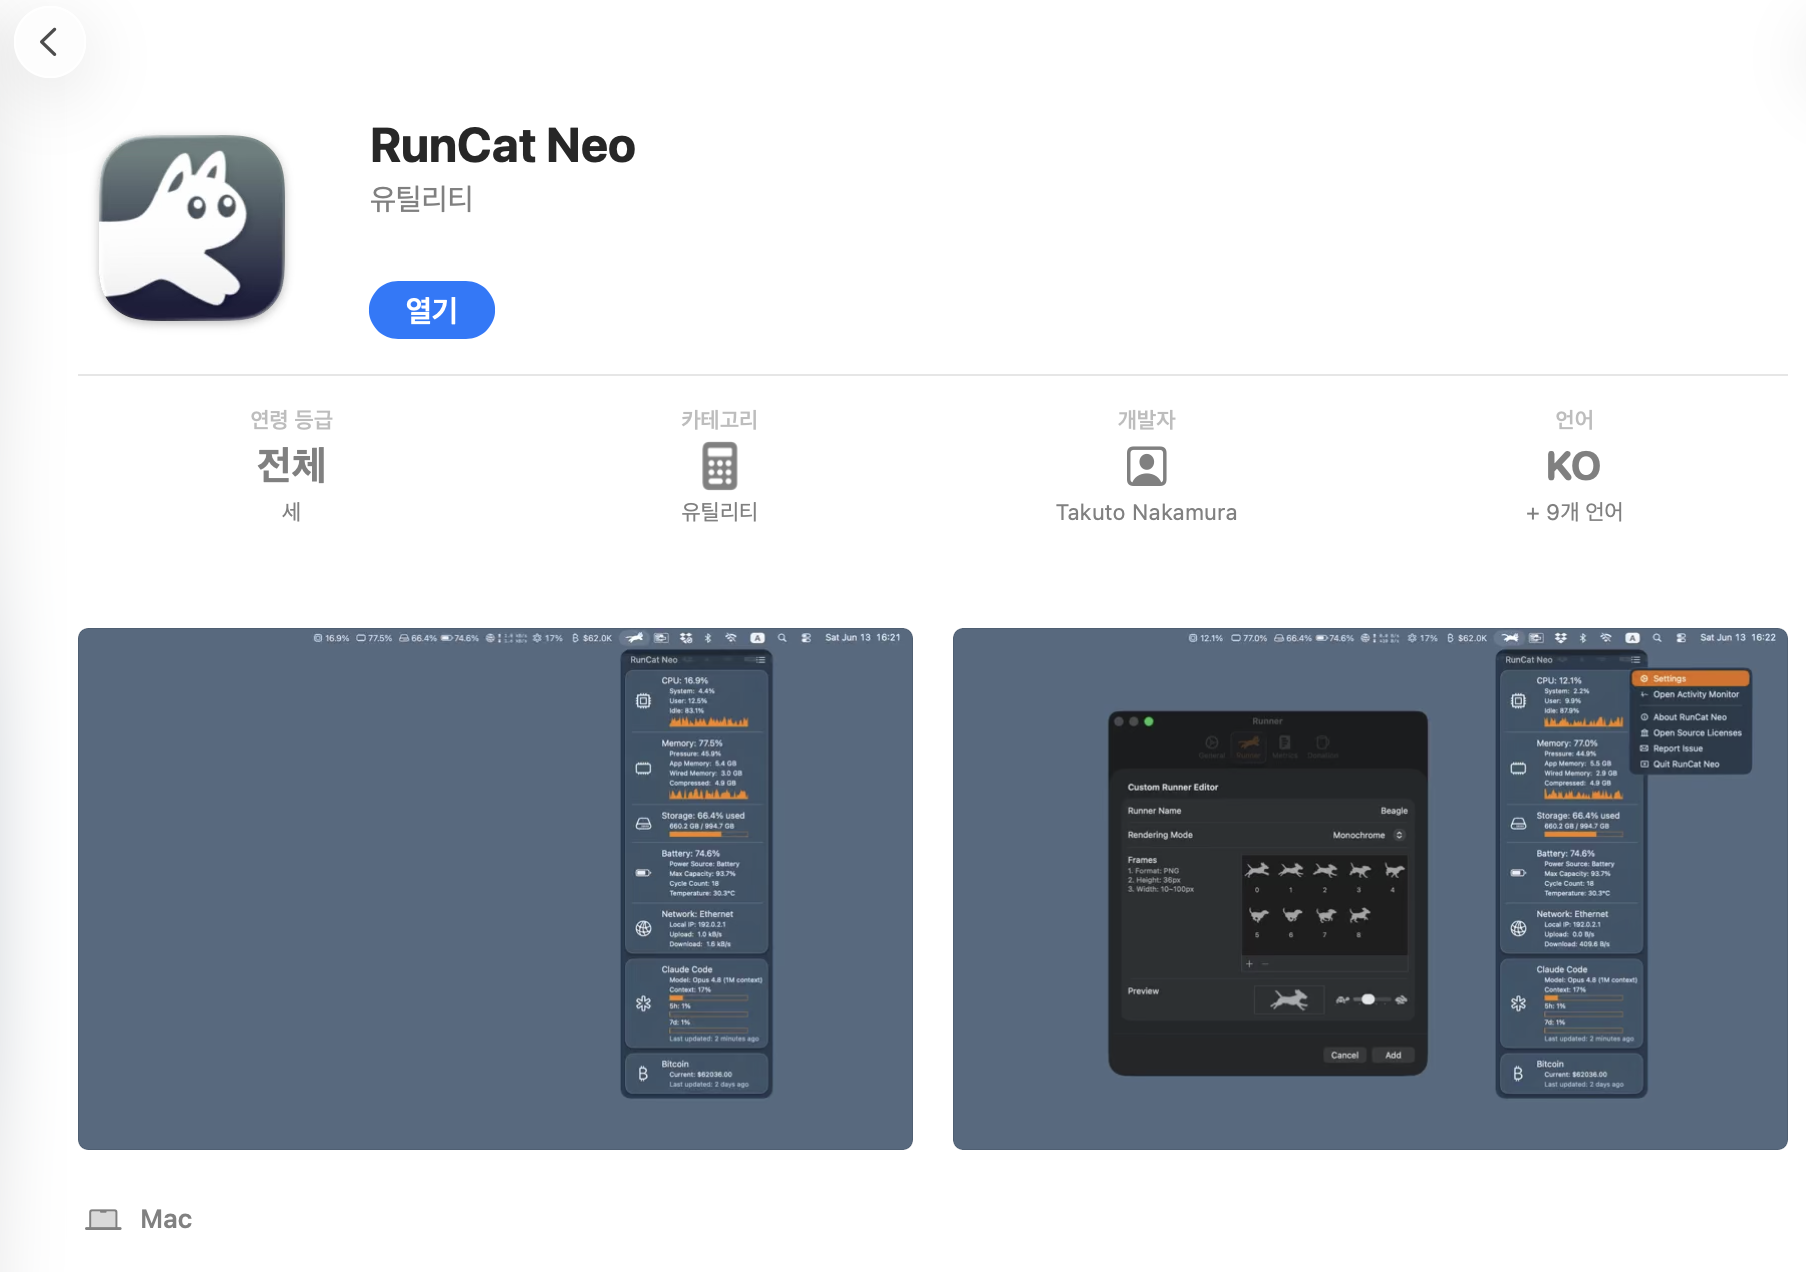Go back using the chevron arrow
The width and height of the screenshot is (1806, 1272).
point(49,42)
